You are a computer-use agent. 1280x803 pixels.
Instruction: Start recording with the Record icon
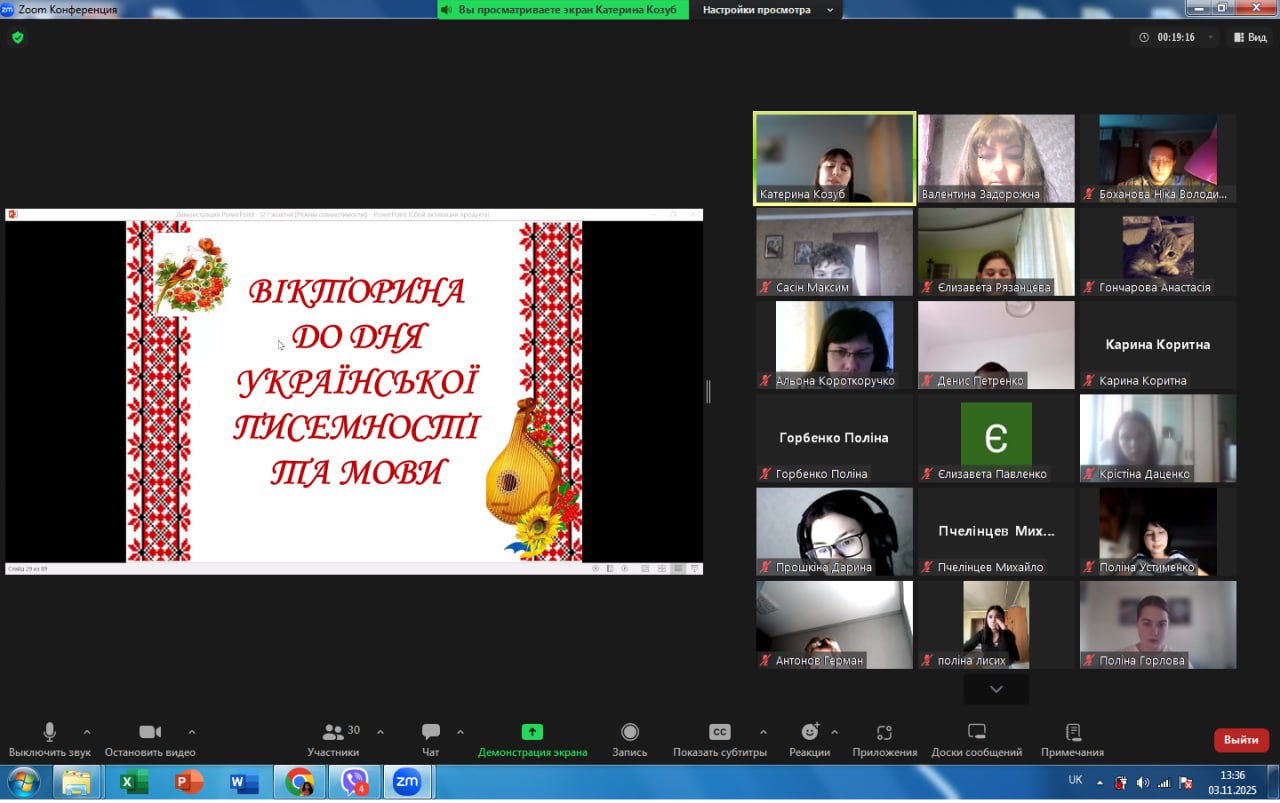(630, 733)
